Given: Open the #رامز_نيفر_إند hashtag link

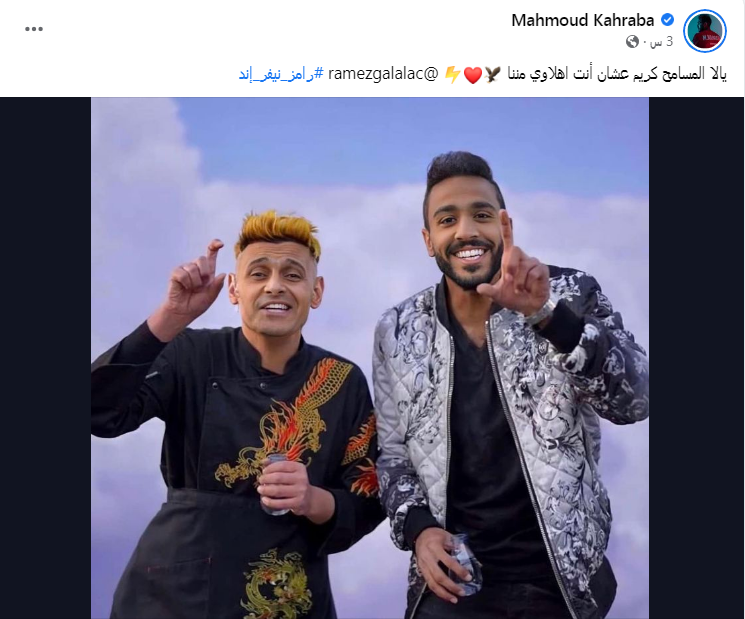Looking at the screenshot, I should coord(281,74).
